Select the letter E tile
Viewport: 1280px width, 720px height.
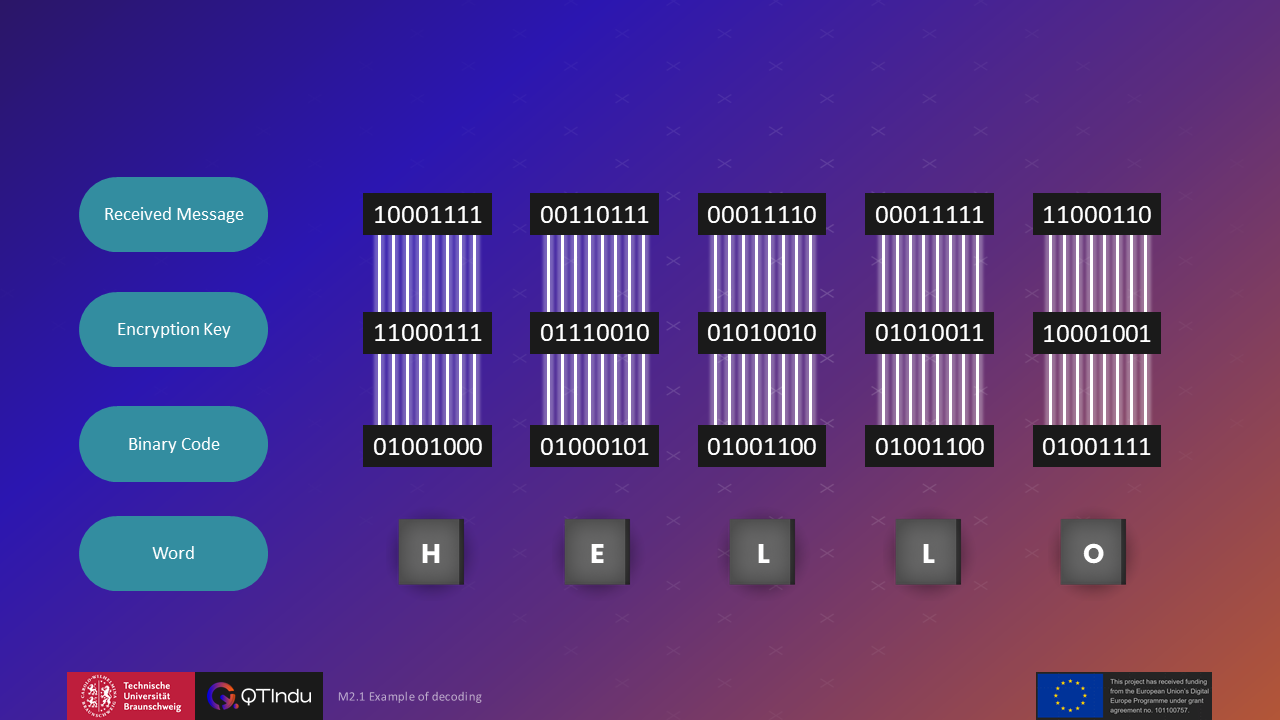[x=596, y=552]
